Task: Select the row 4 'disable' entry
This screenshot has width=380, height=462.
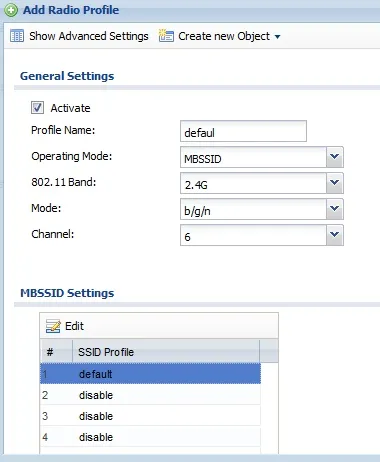Action: pos(150,437)
